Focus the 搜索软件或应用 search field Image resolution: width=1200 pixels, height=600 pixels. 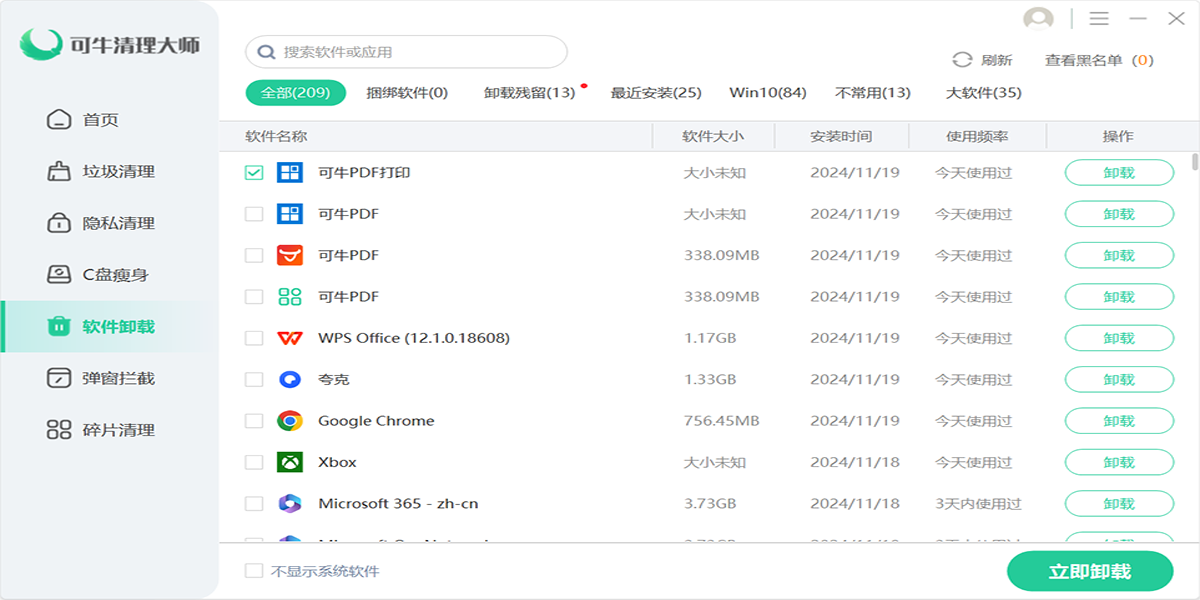pos(406,52)
